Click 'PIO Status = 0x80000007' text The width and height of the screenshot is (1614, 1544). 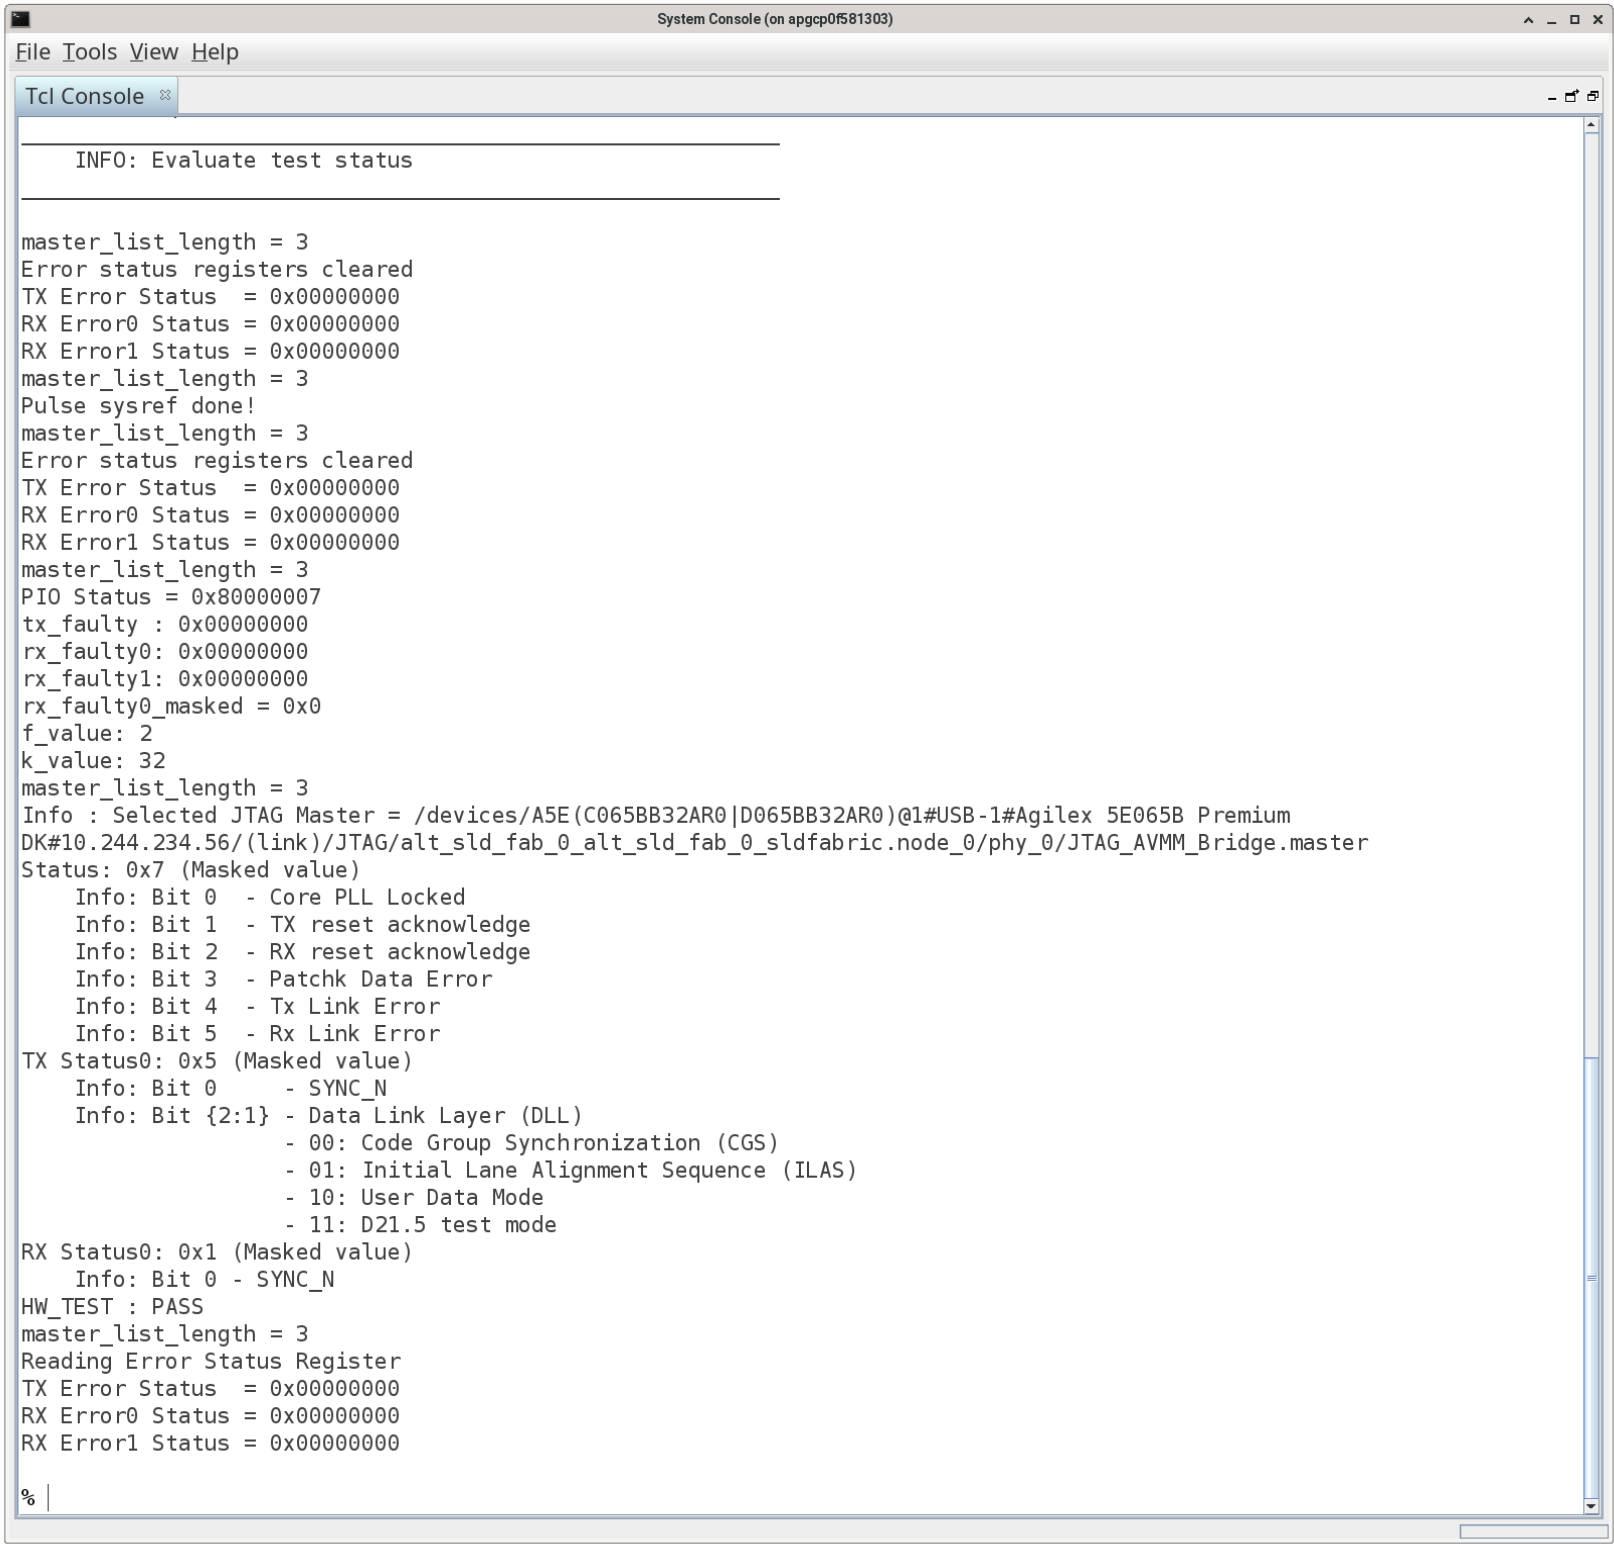point(171,597)
